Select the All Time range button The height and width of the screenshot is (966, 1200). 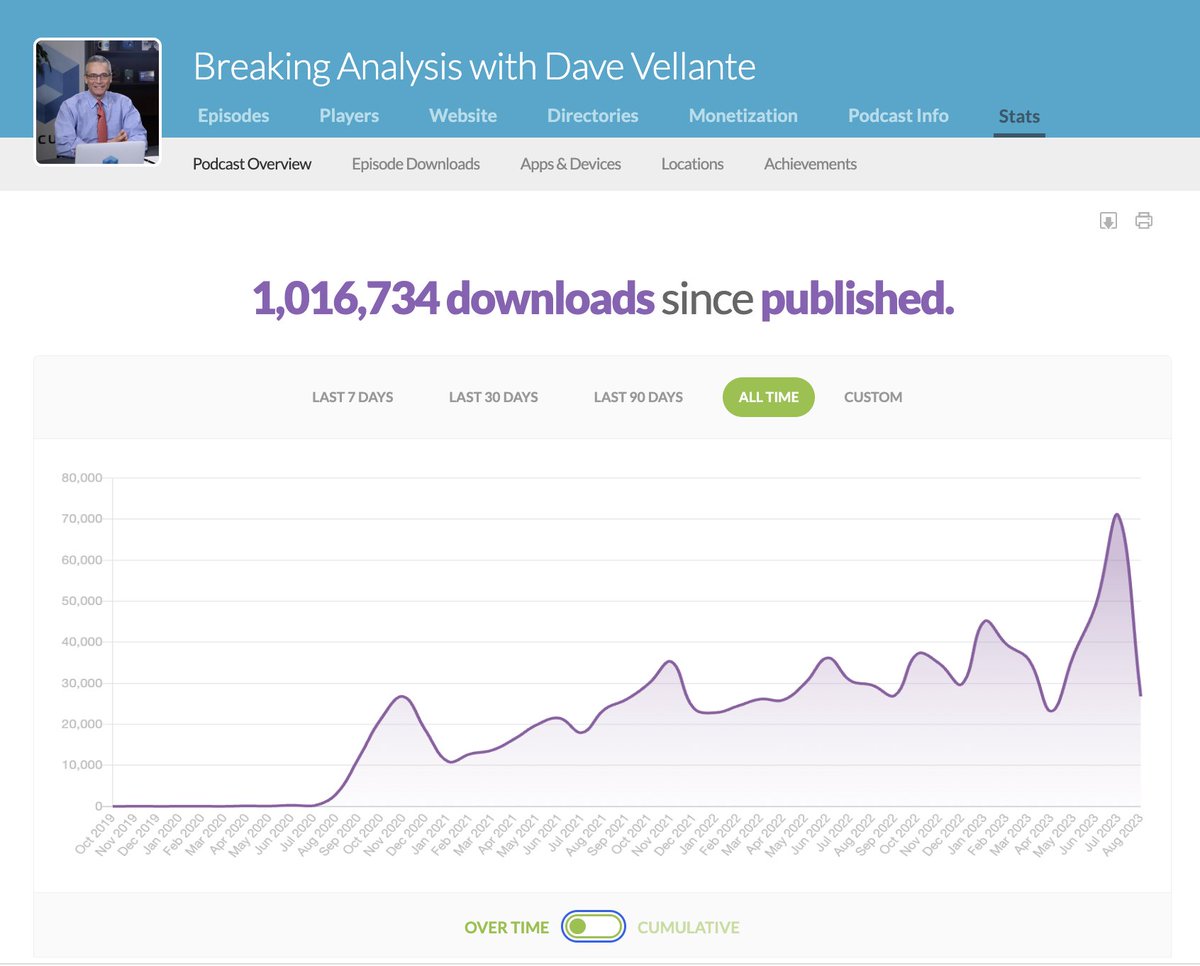(768, 397)
